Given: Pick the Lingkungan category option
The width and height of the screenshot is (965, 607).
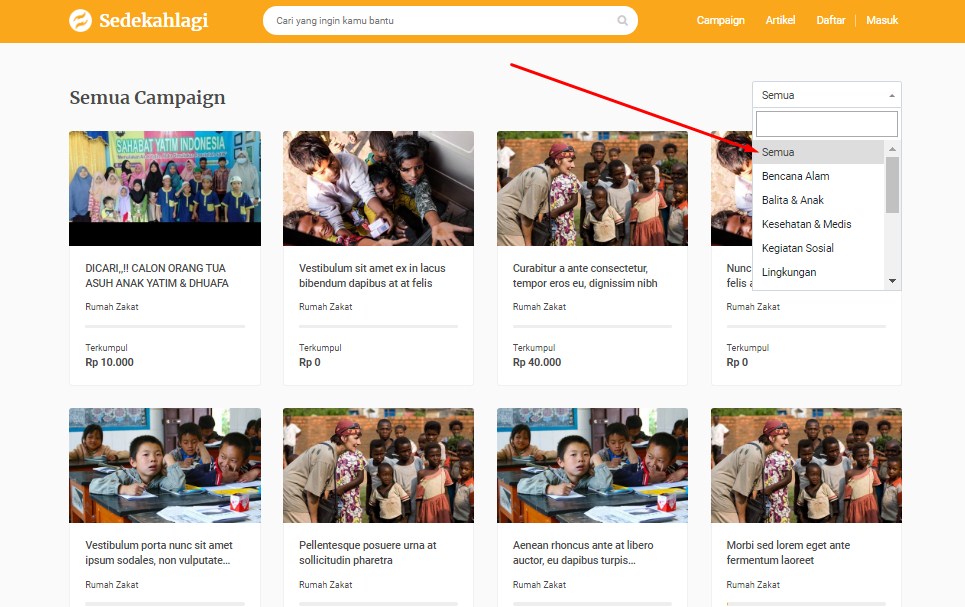Looking at the screenshot, I should tap(819, 272).
